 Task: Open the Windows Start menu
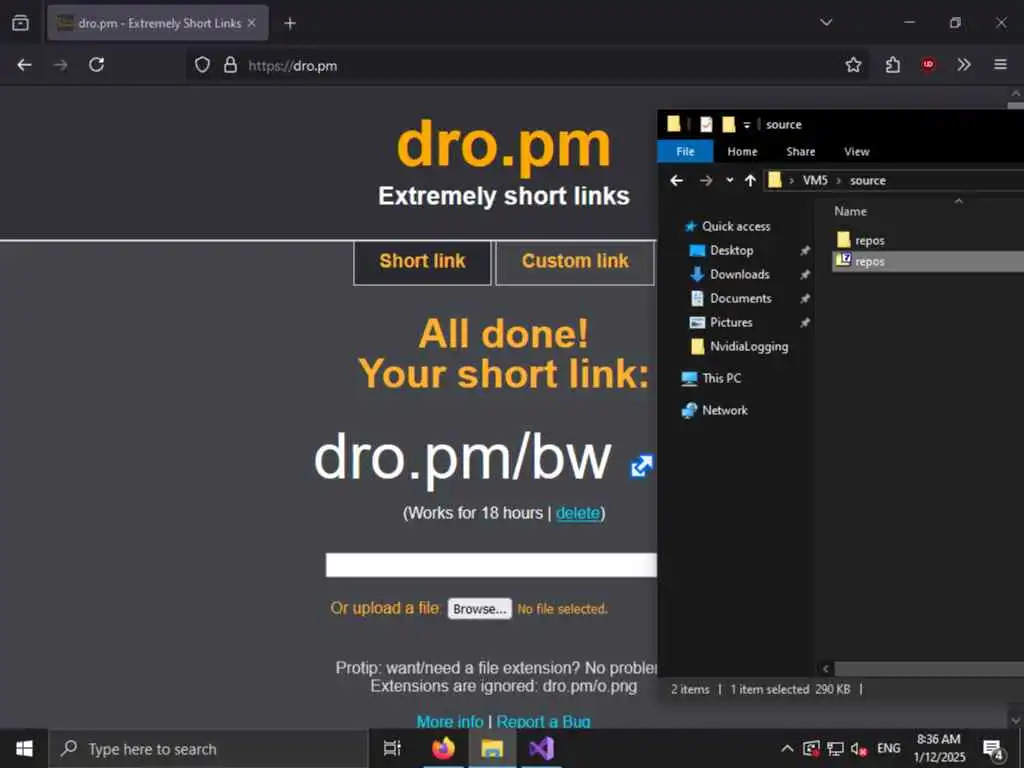tap(24, 749)
